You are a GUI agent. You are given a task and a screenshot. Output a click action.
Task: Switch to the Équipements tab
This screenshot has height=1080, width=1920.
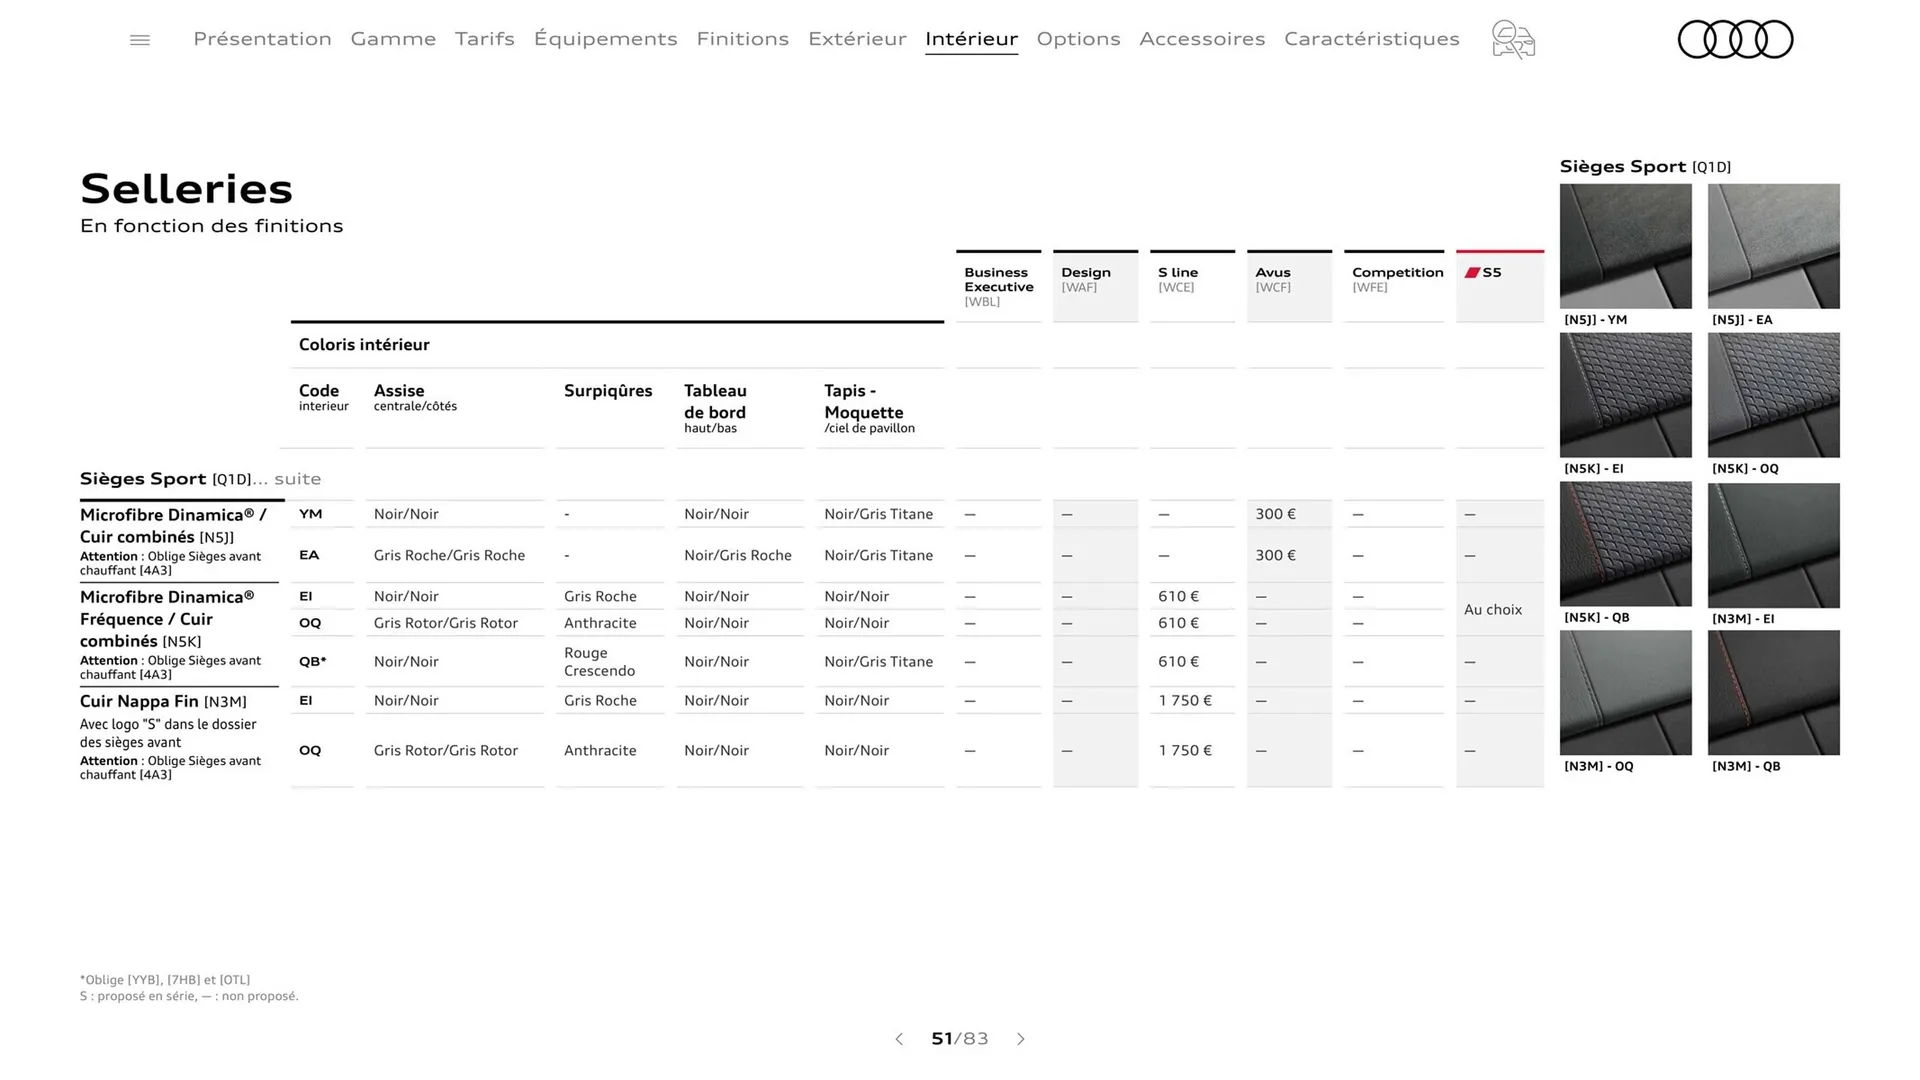605,39
